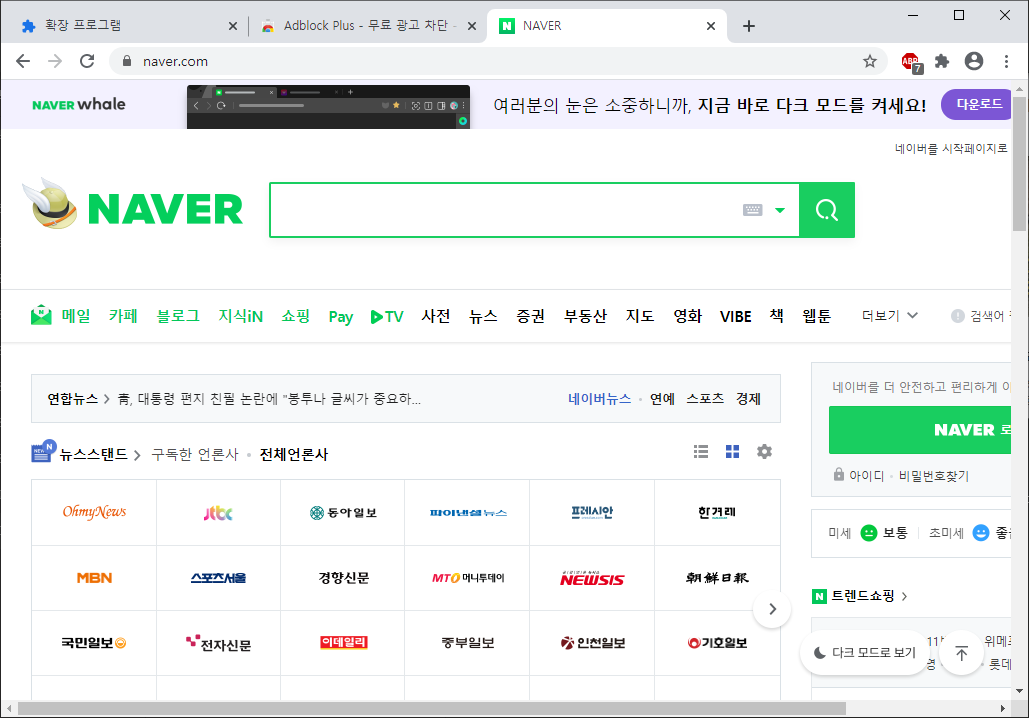This screenshot has width=1029, height=718.
Task: Open the 사전 dictionary link
Action: 436,316
